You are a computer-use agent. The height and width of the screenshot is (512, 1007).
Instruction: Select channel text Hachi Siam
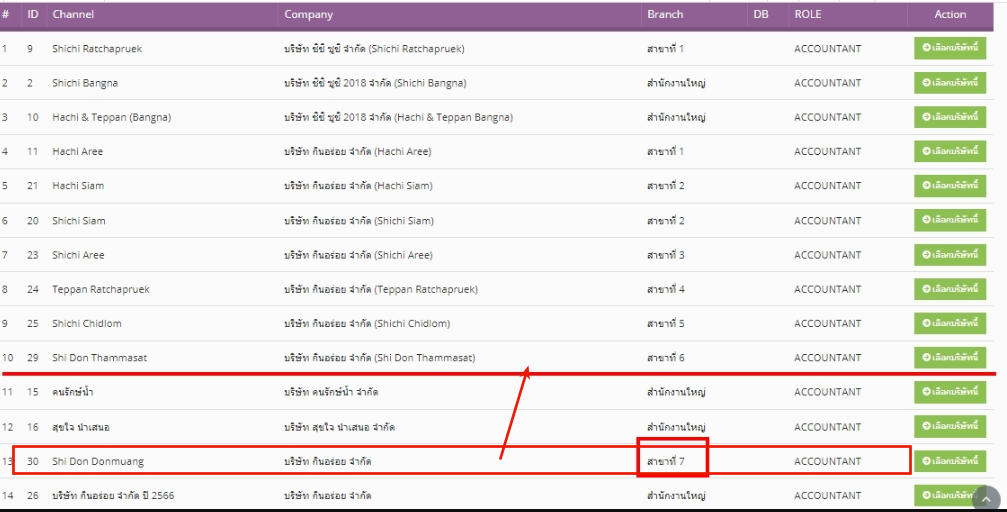coord(78,186)
